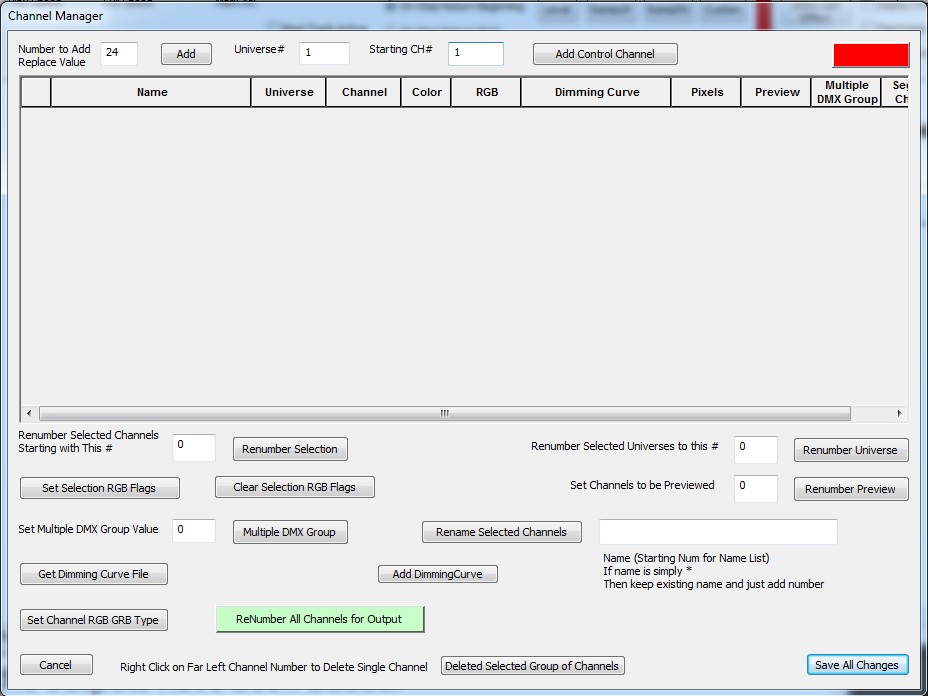Click the Preview column header
The image size is (928, 696).
coord(776,92)
